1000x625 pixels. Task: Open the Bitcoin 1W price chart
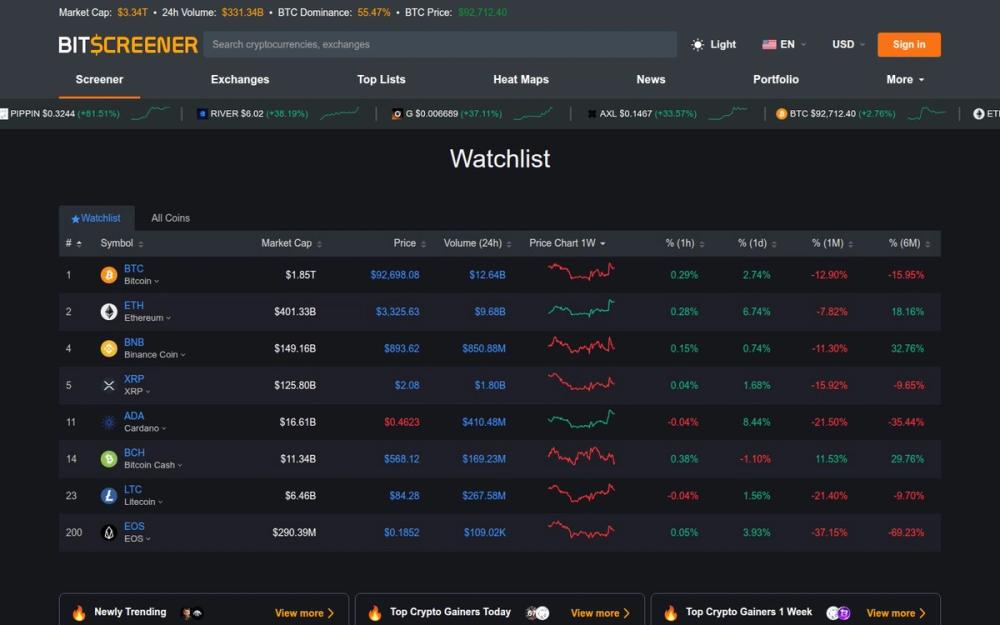tap(581, 272)
